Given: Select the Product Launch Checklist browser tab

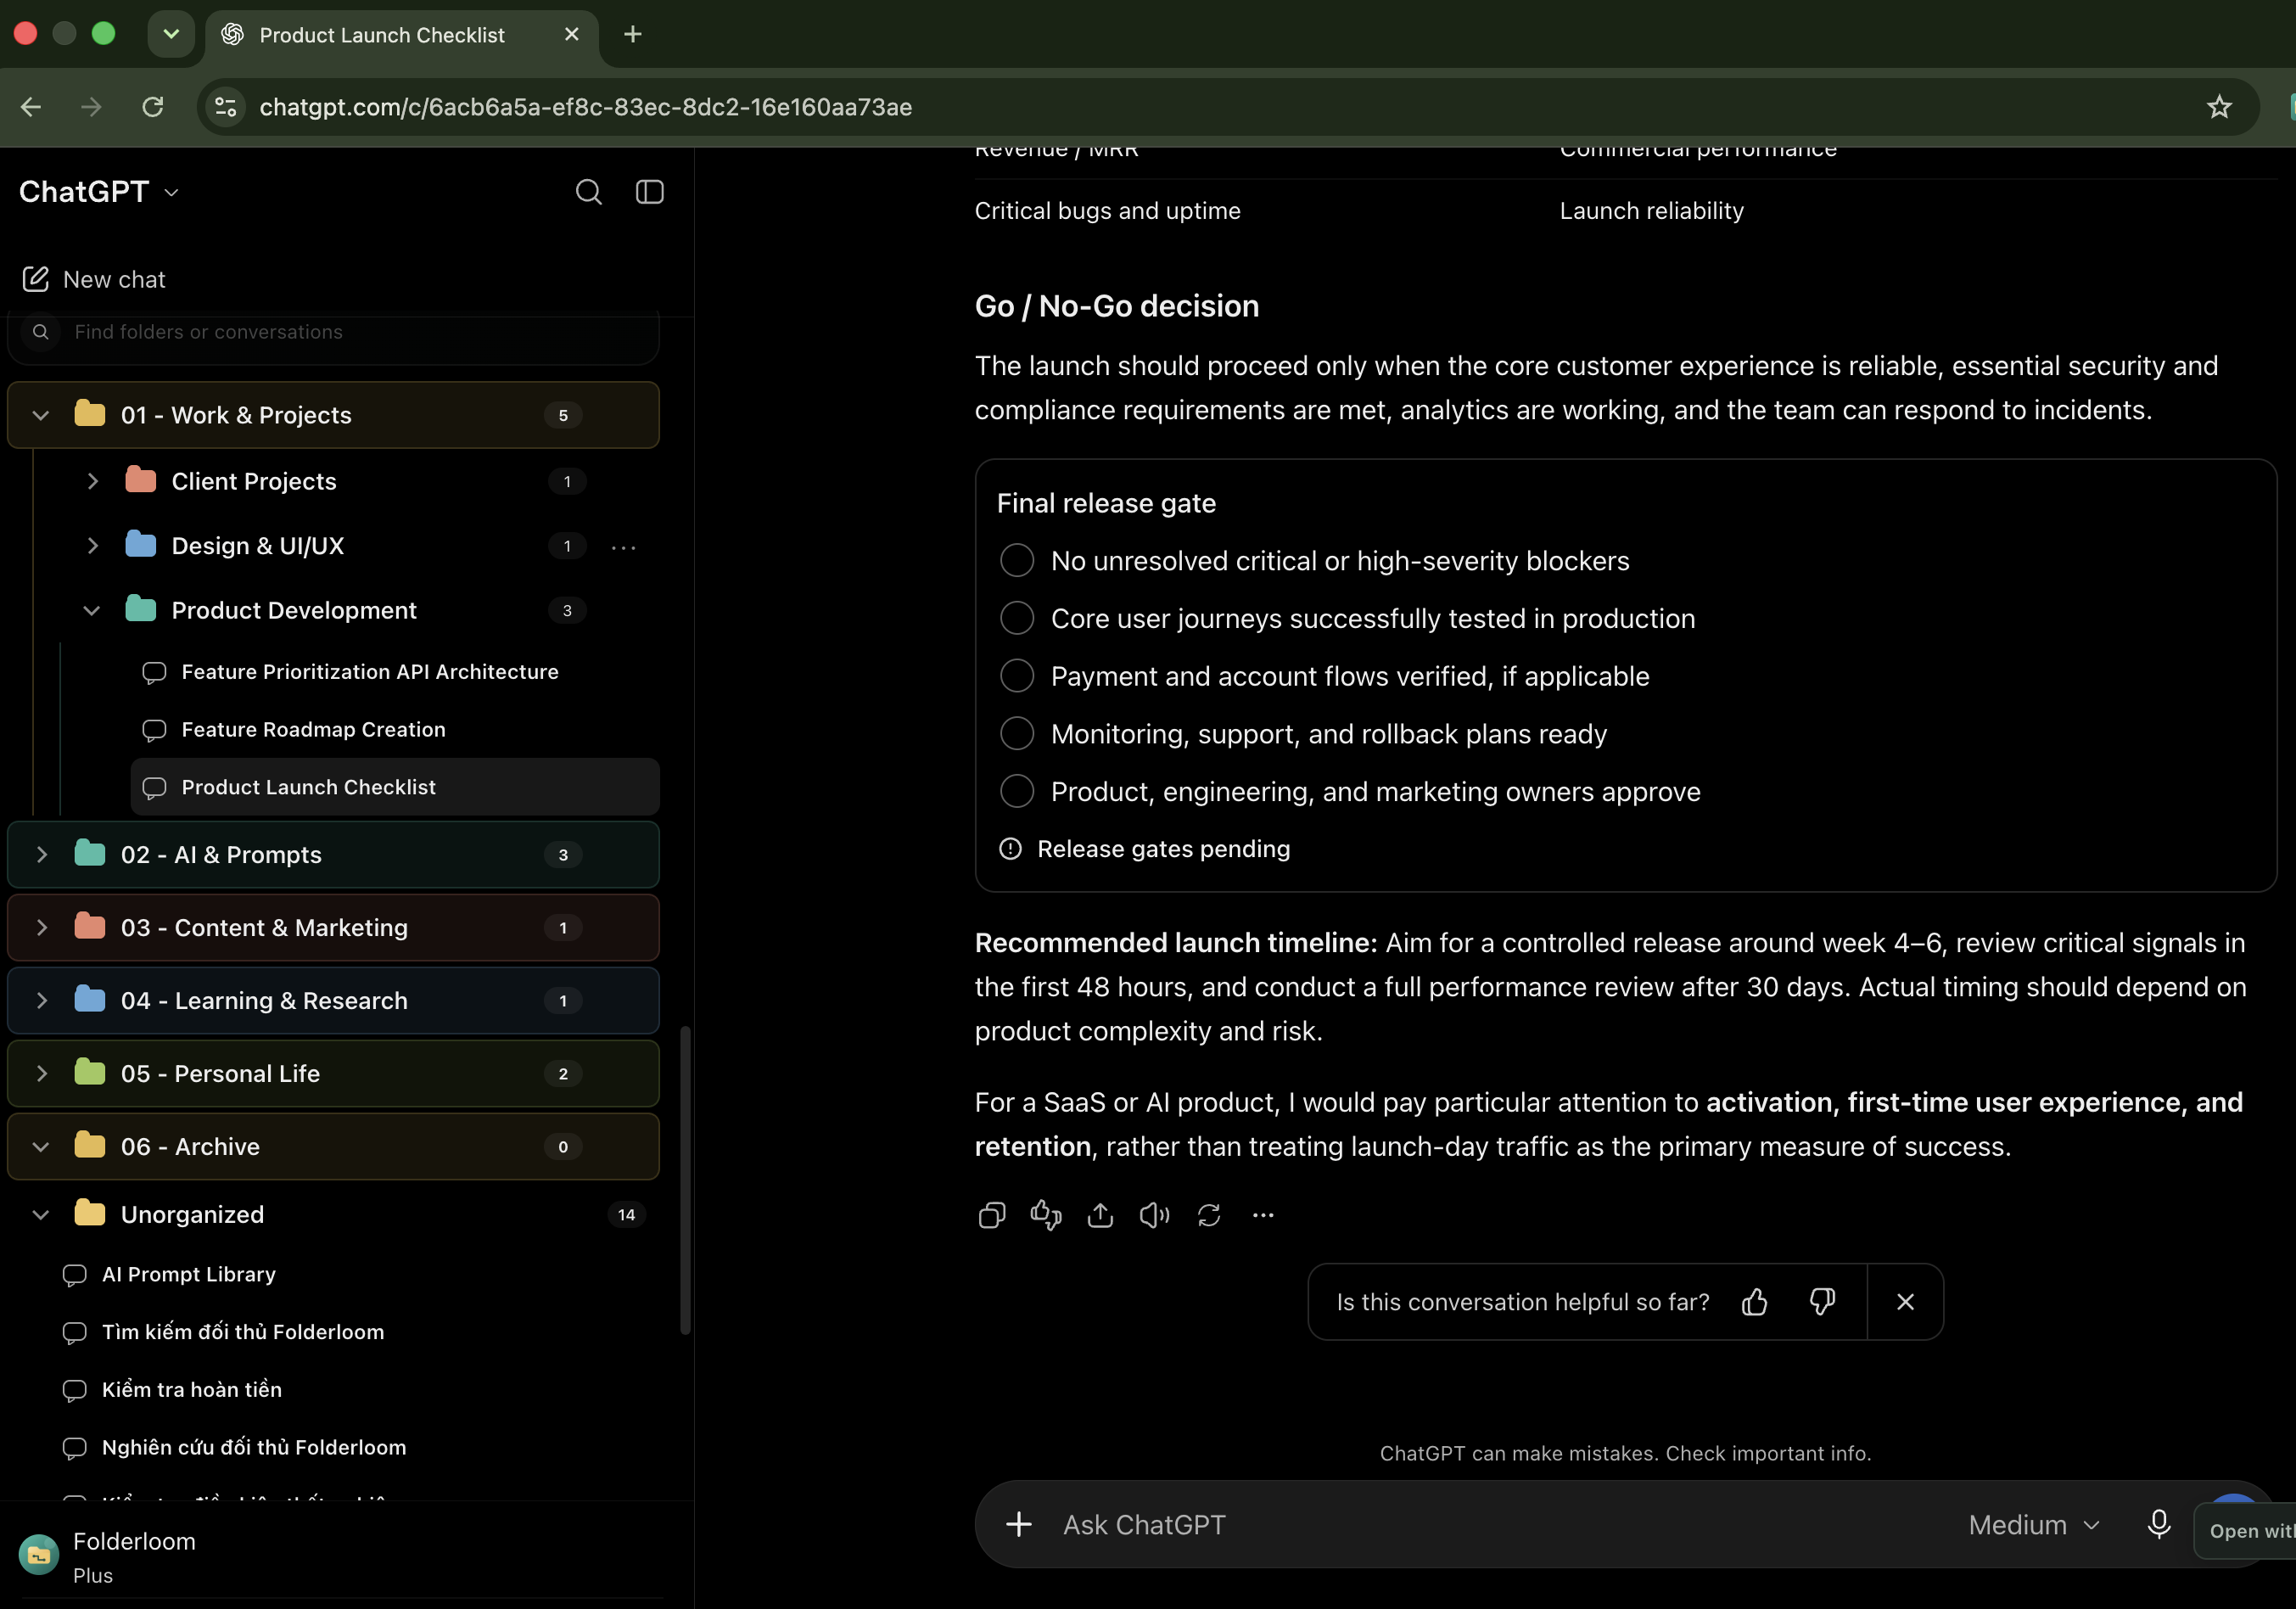Looking at the screenshot, I should [401, 35].
